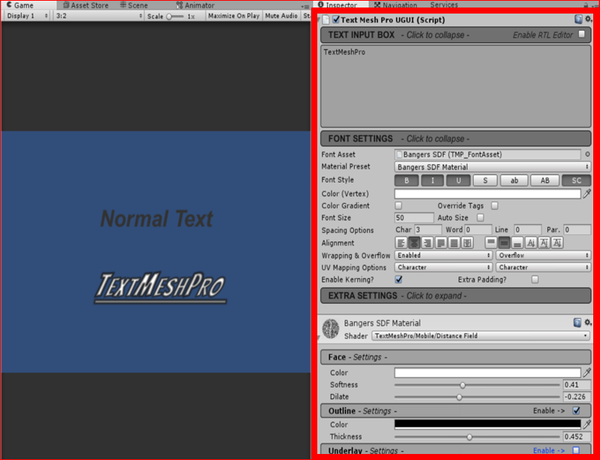Pick vertex color with eyedropper icon
600x460 pixels.
[587, 194]
